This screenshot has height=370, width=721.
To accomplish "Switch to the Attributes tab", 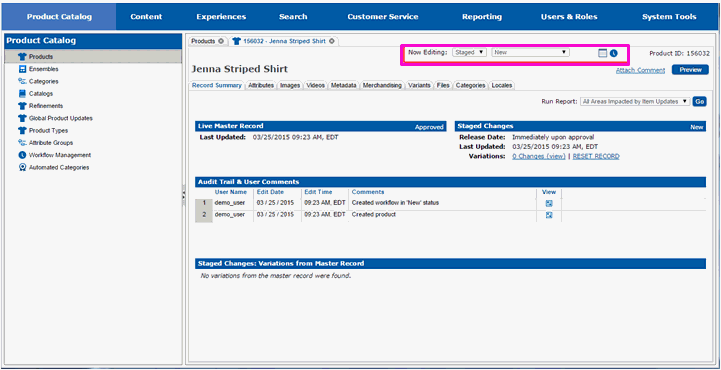I will coord(261,85).
